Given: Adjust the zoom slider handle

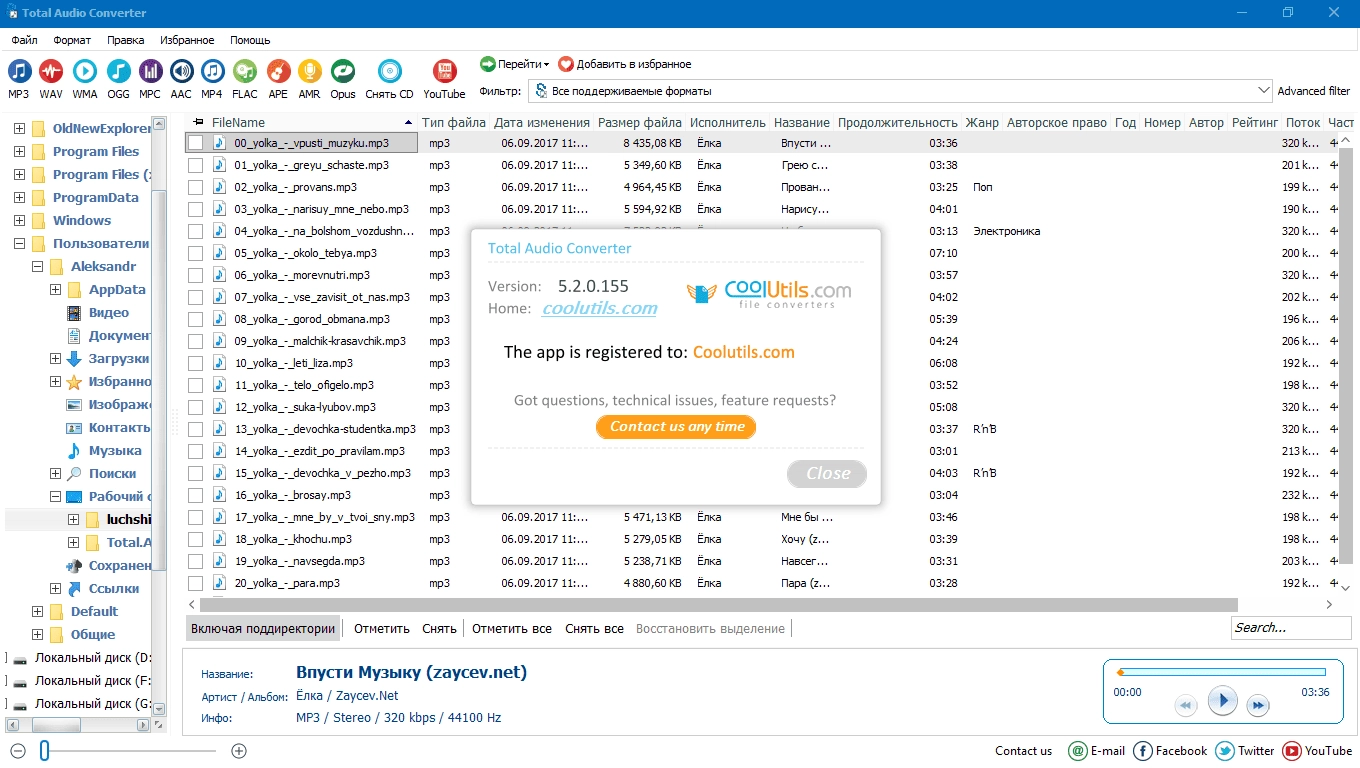Looking at the screenshot, I should tap(44, 751).
